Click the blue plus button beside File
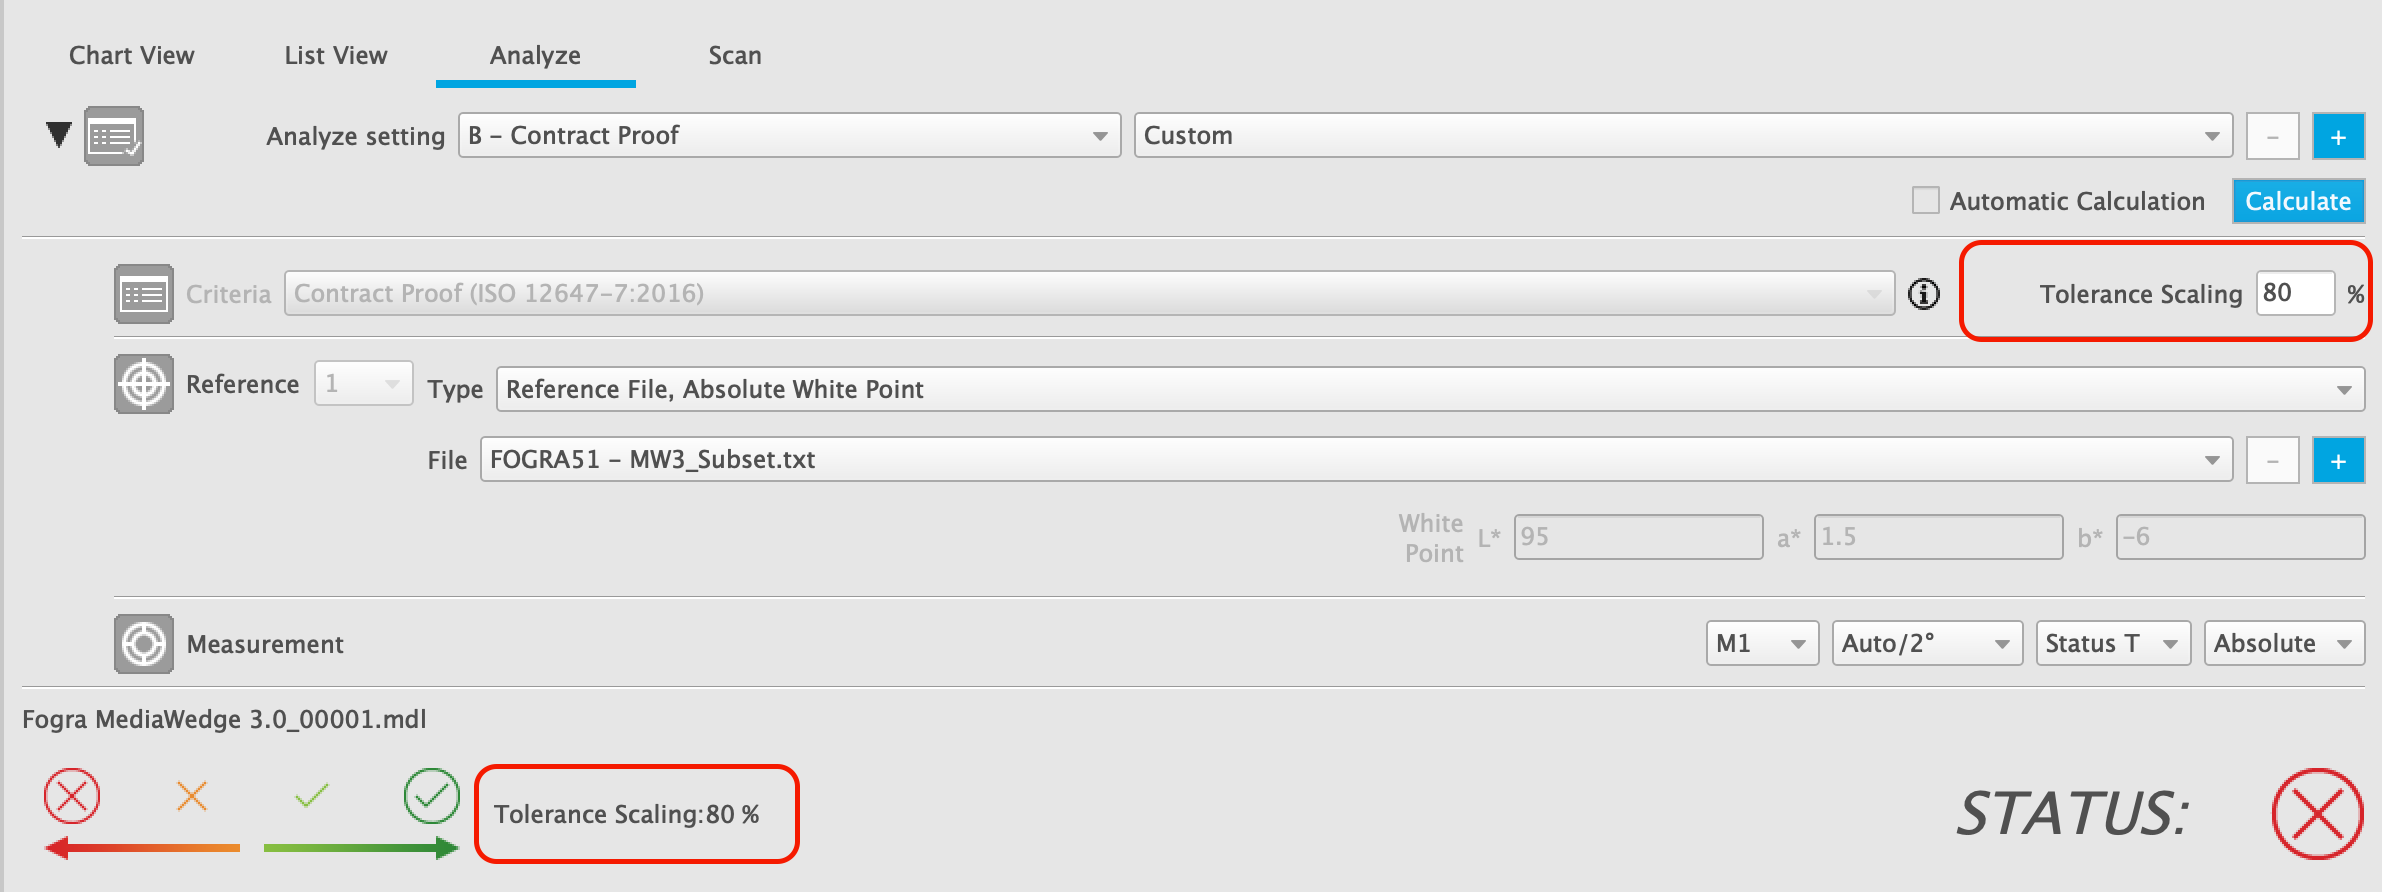 2338,460
